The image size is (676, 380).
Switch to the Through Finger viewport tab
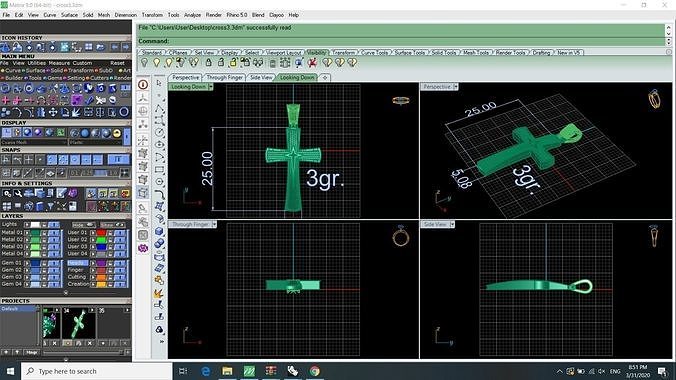point(225,77)
